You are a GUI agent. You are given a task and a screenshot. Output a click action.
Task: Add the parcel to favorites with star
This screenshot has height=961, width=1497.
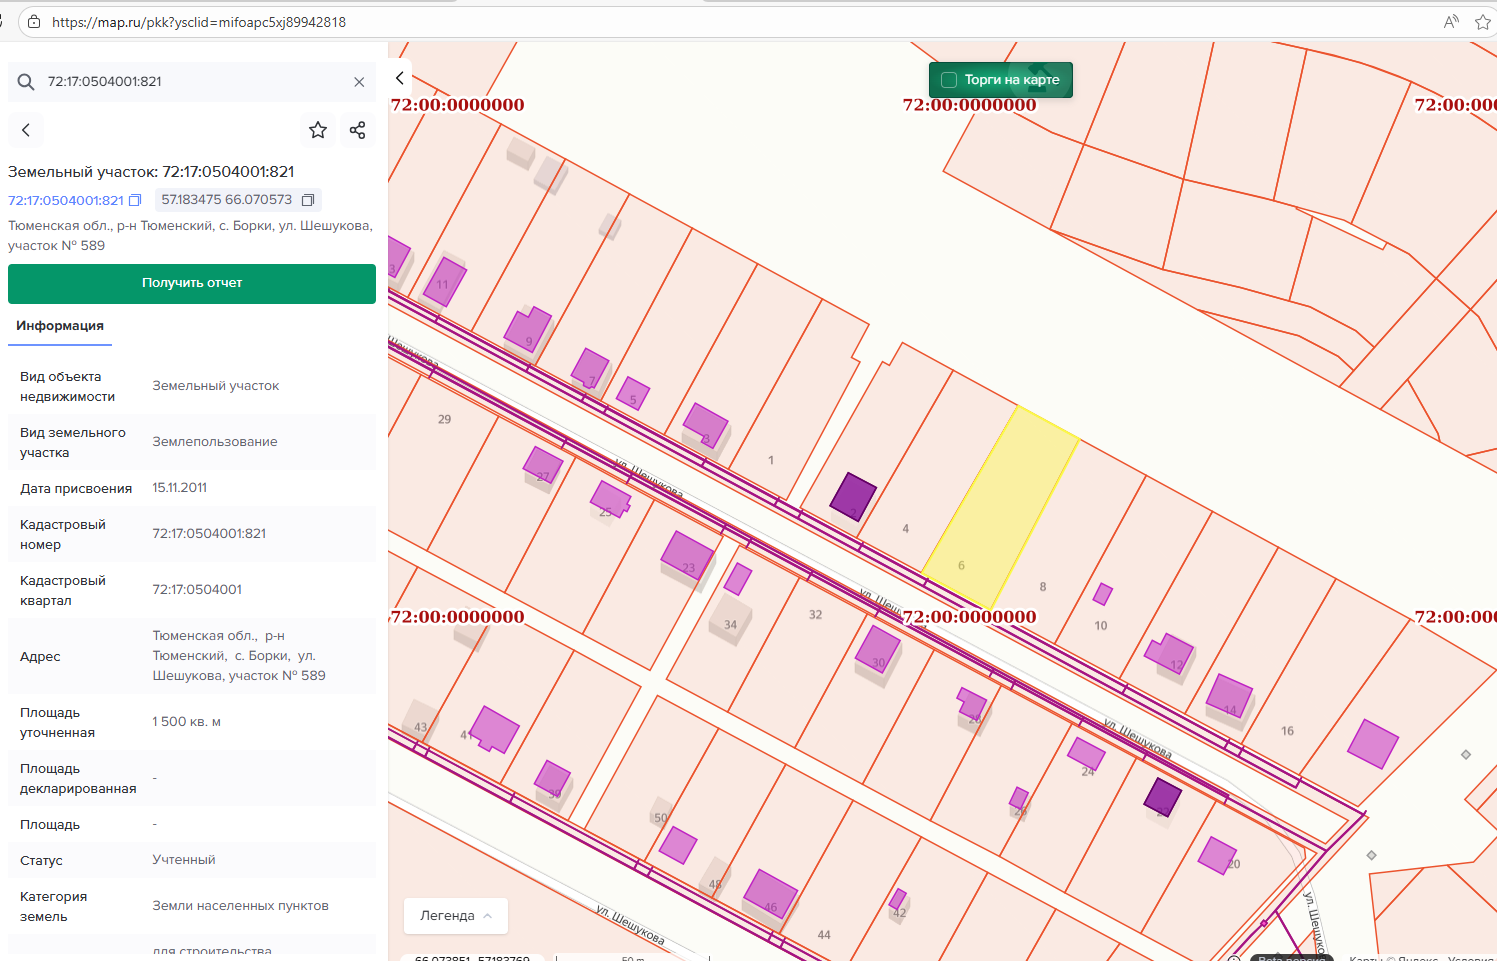click(318, 130)
